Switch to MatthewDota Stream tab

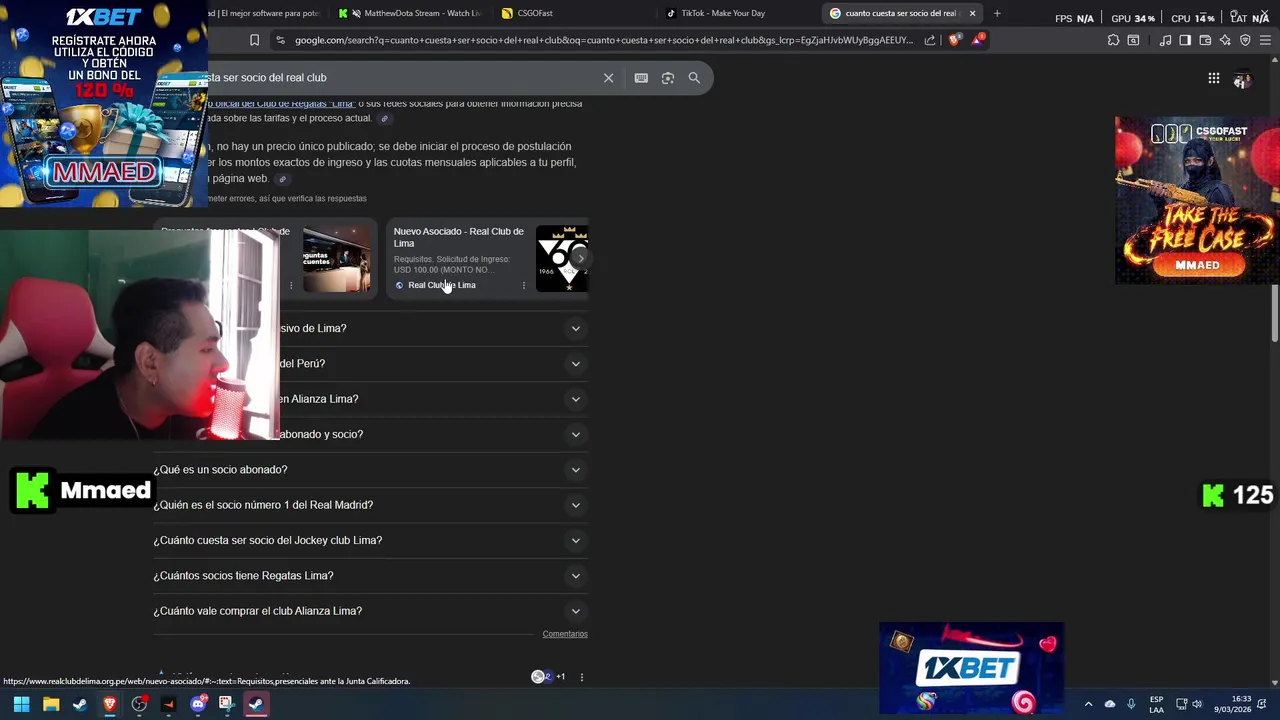[412, 13]
